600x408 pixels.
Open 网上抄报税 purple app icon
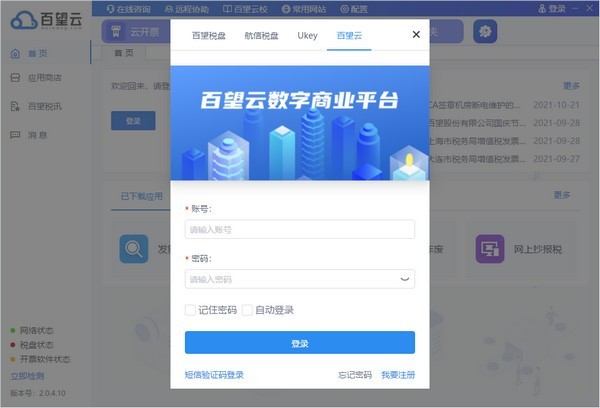(490, 249)
